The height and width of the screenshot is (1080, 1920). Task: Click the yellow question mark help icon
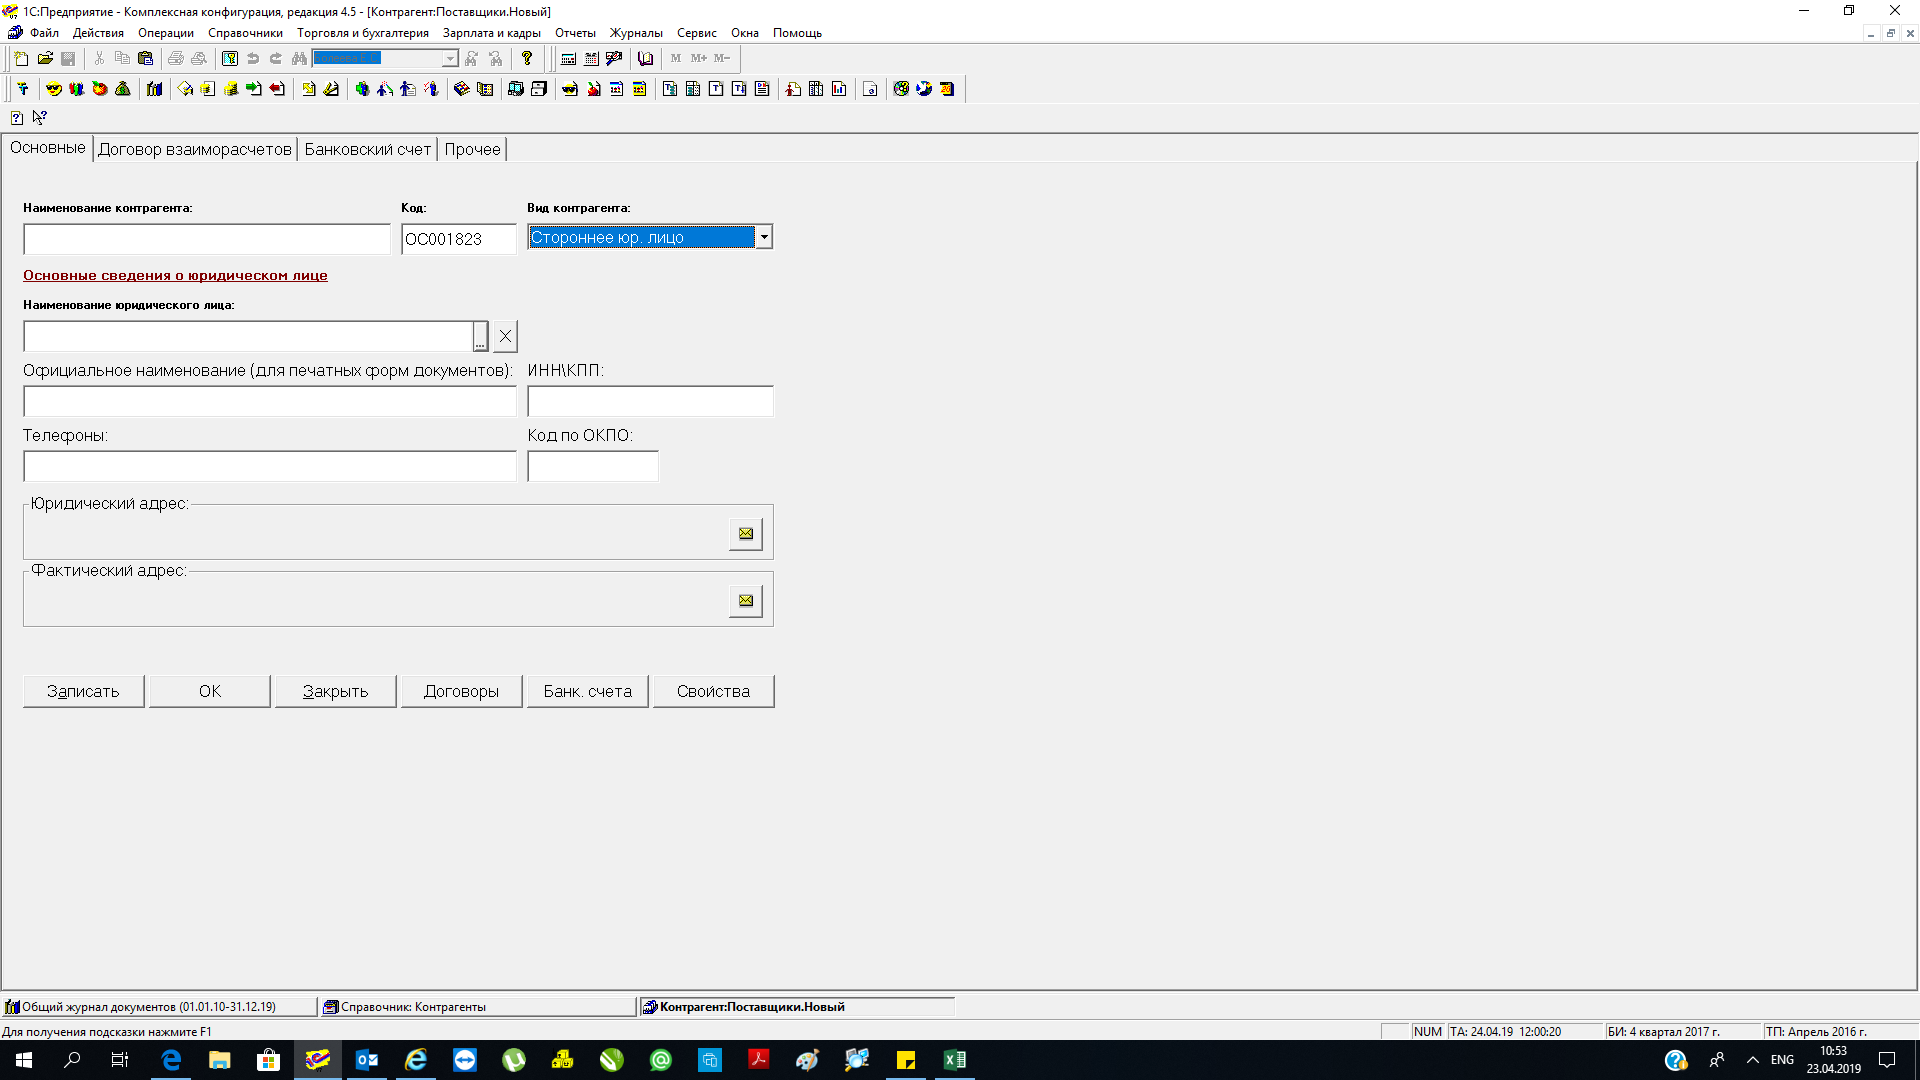point(527,59)
